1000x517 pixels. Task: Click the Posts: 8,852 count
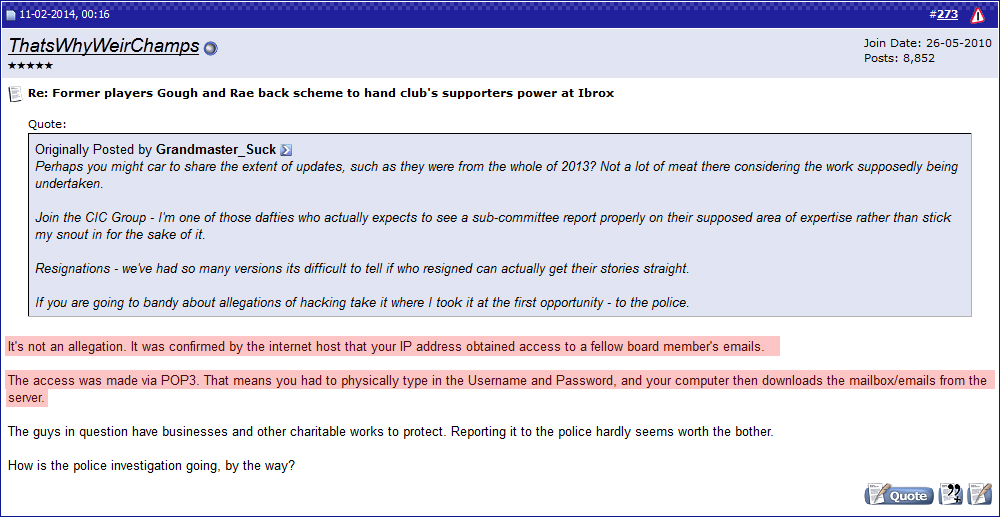coord(899,58)
